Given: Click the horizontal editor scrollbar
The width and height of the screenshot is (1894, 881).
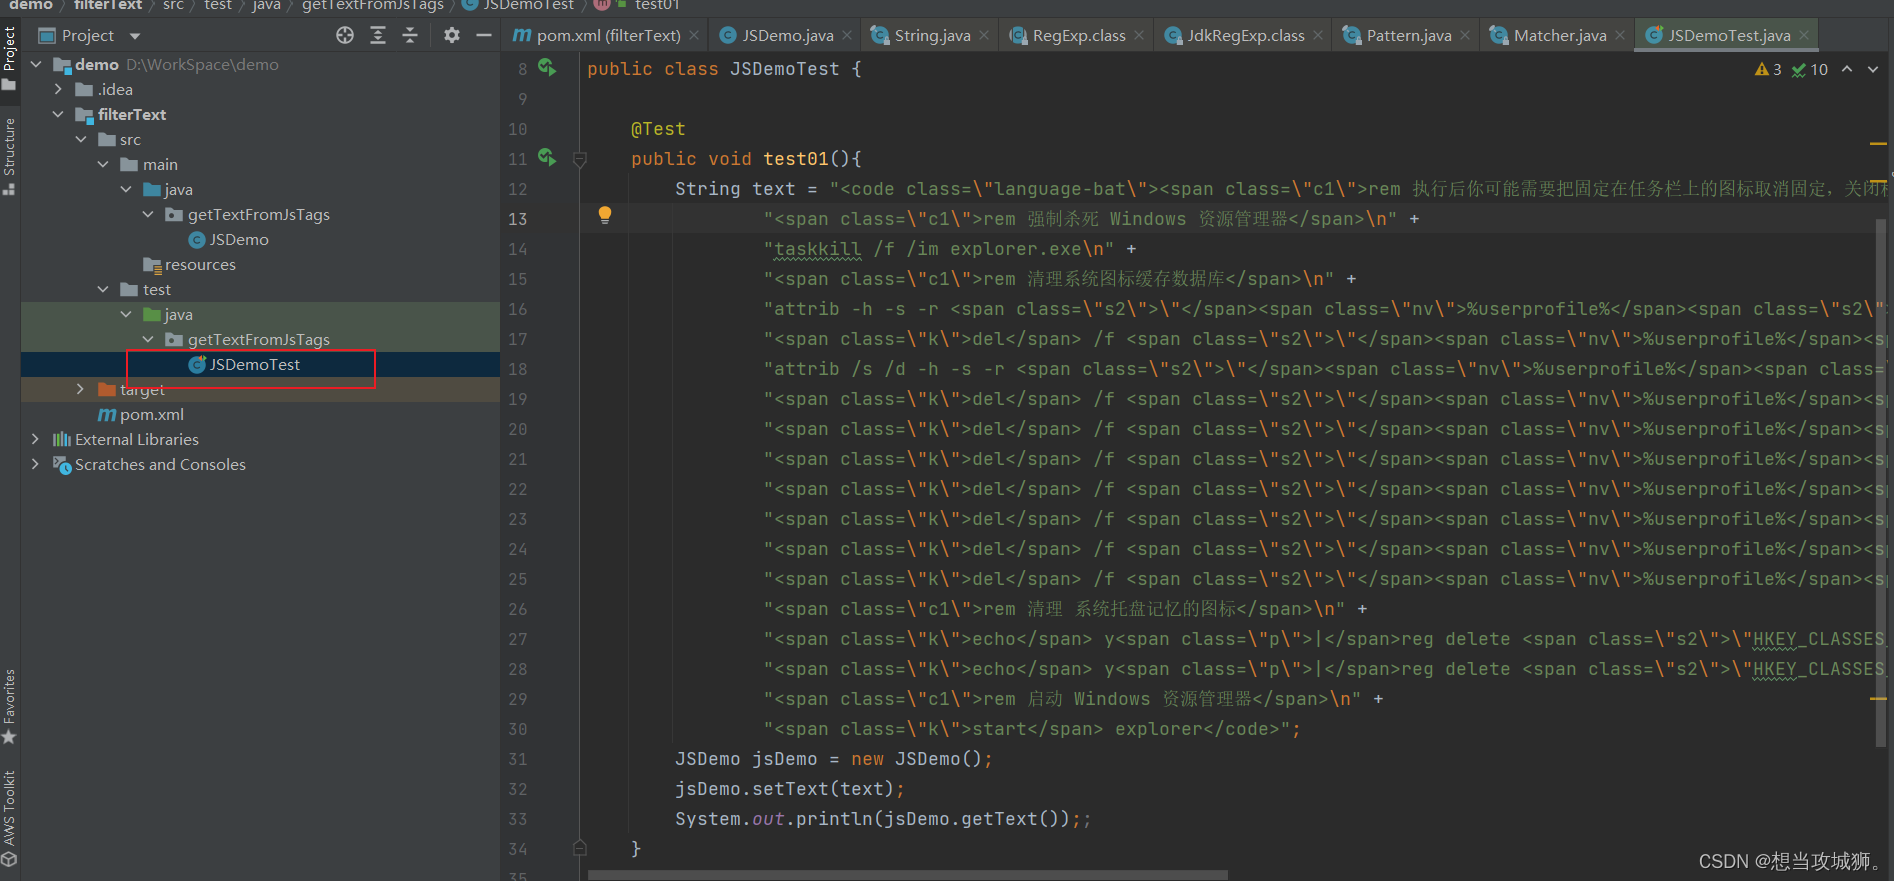Looking at the screenshot, I should coord(907,875).
